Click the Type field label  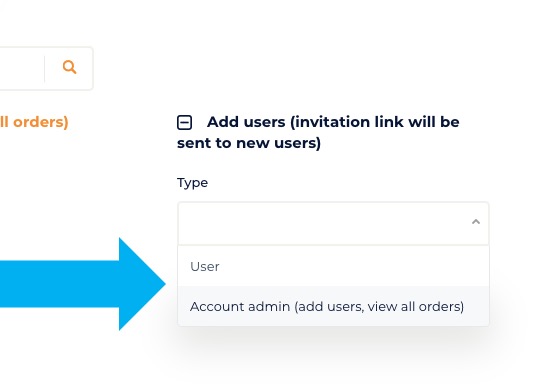[192, 183]
